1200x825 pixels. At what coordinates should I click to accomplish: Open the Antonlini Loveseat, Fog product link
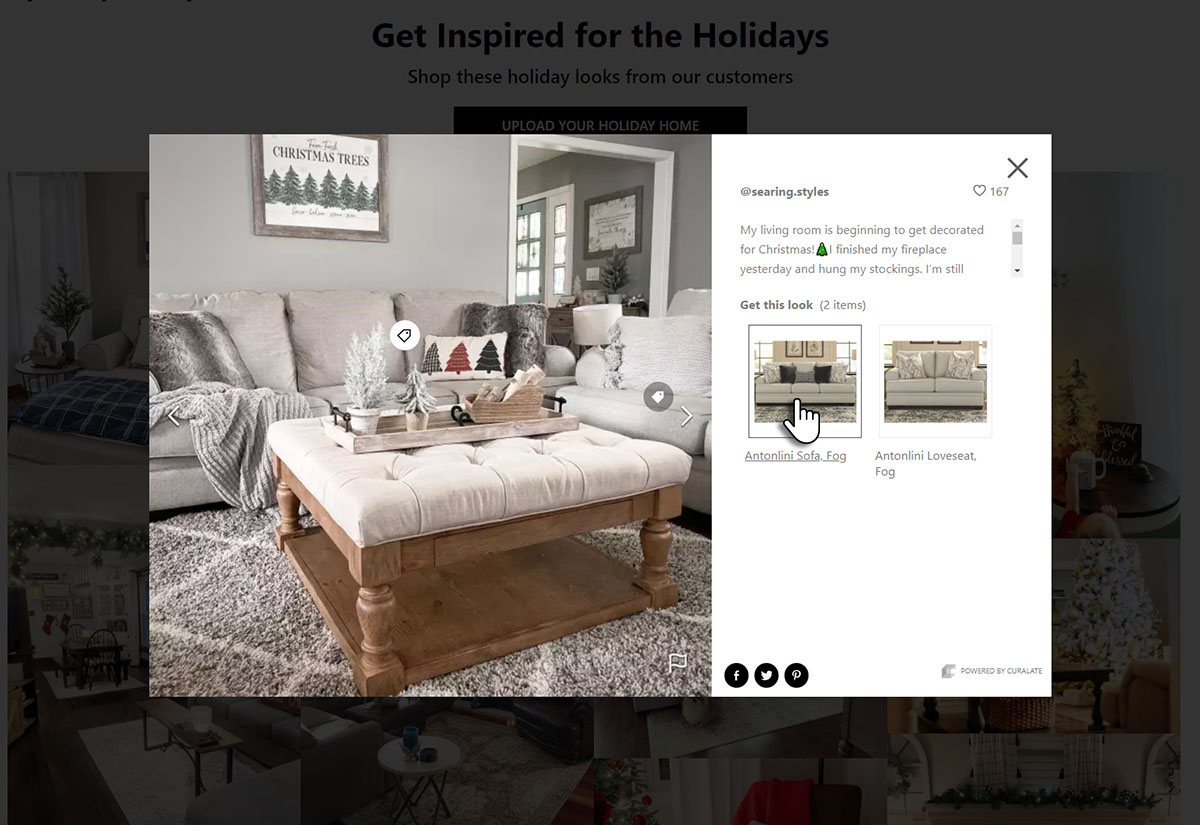(926, 463)
